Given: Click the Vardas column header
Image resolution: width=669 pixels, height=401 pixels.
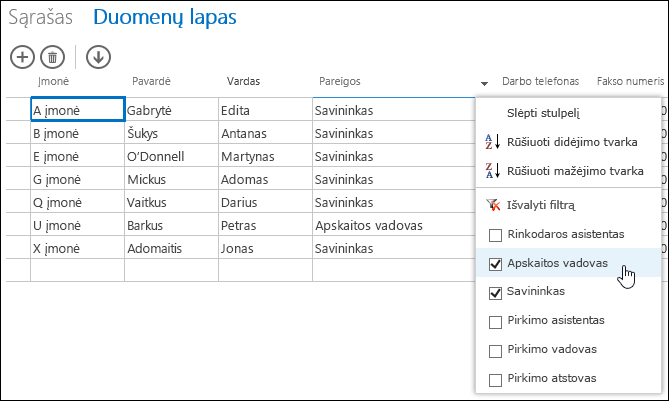Looking at the screenshot, I should coord(243,81).
